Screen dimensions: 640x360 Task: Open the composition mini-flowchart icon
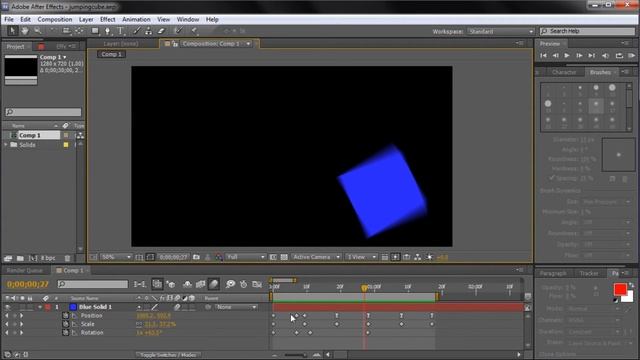pyautogui.click(x=140, y=284)
